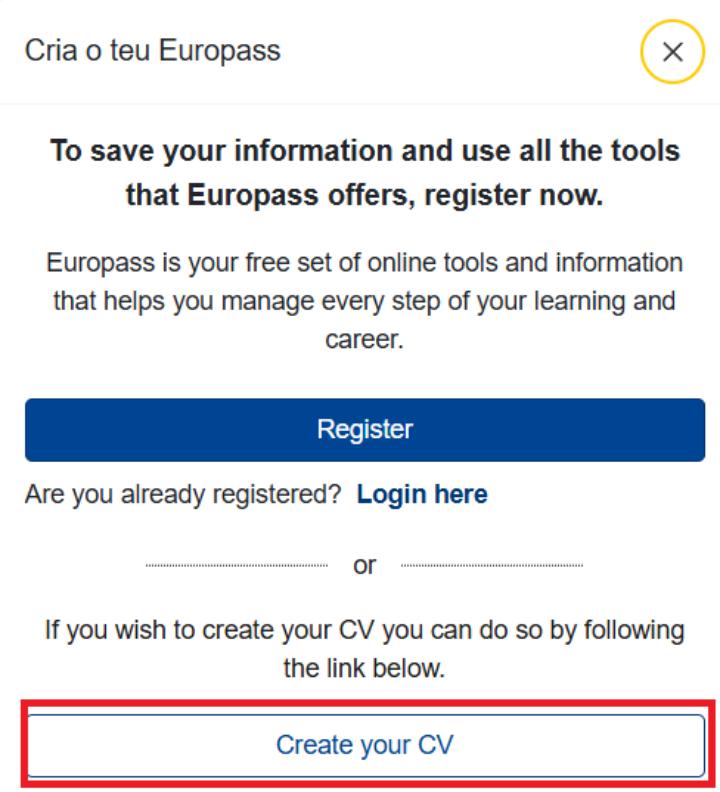This screenshot has height=792, width=720.
Task: Click the bold 'register now' heading text
Action: click(364, 173)
